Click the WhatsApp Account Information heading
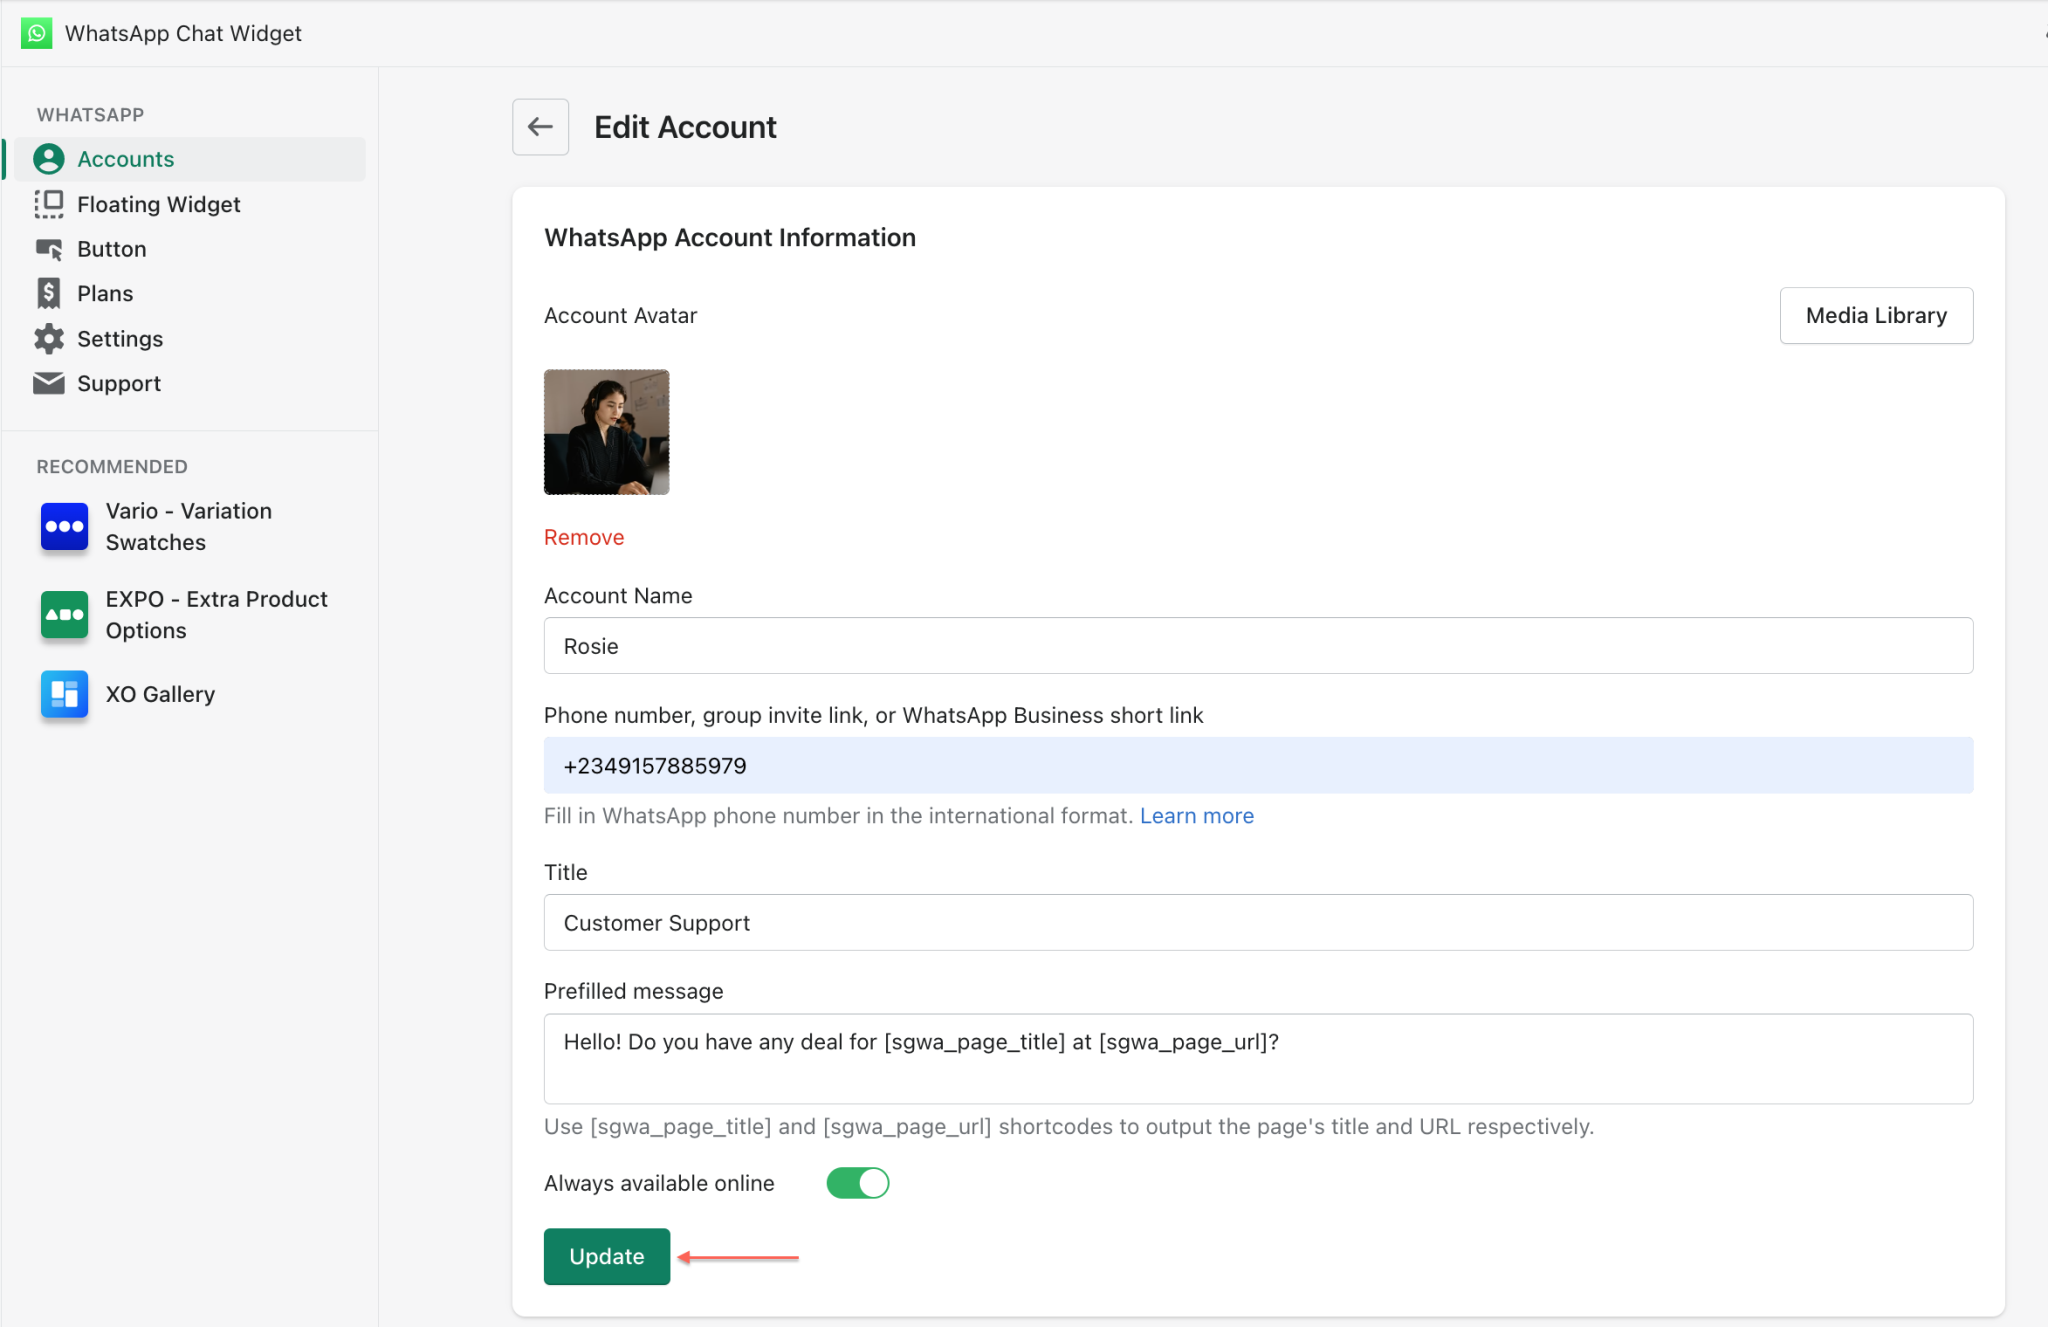Viewport: 2048px width, 1327px height. pyautogui.click(x=730, y=237)
